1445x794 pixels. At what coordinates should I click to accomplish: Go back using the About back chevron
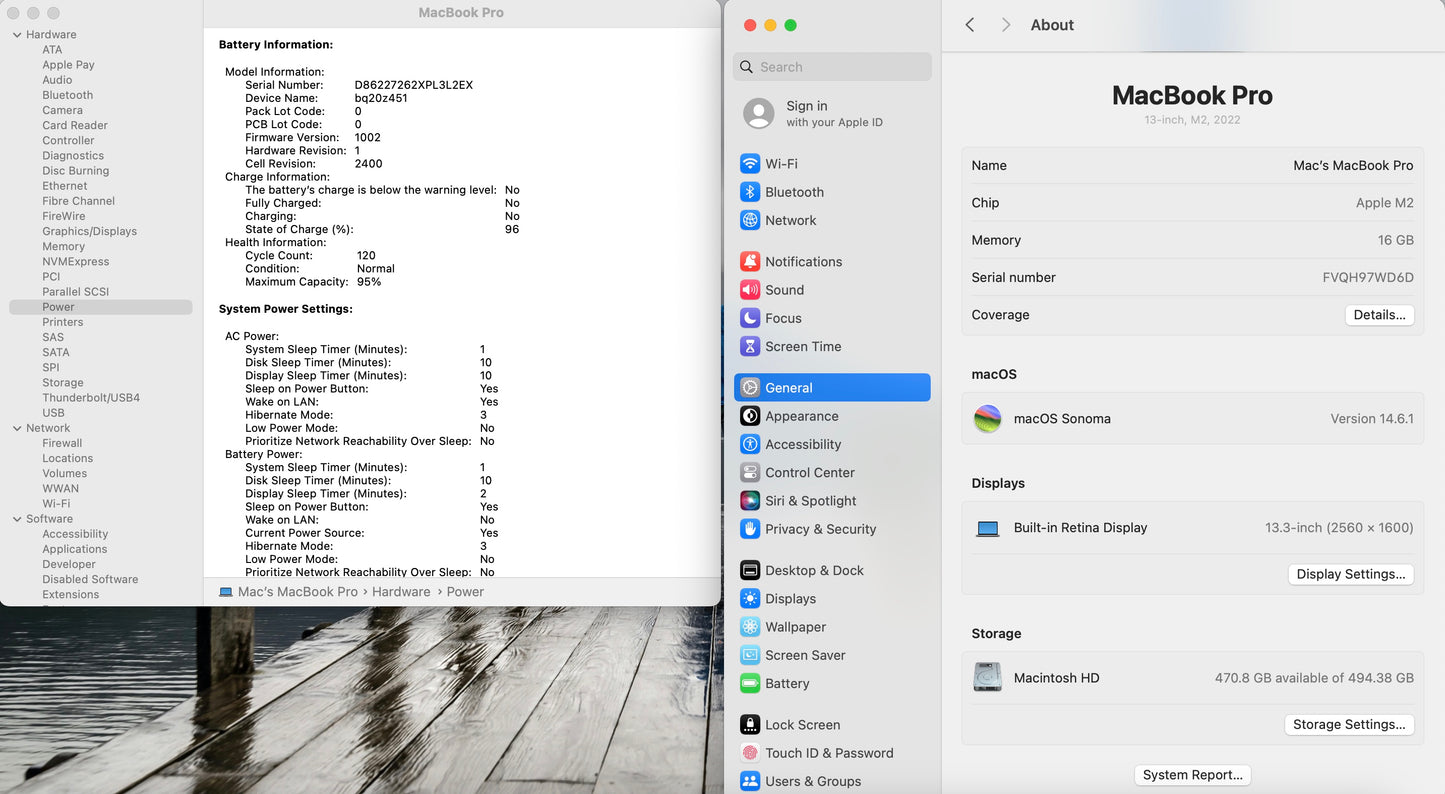(x=970, y=25)
